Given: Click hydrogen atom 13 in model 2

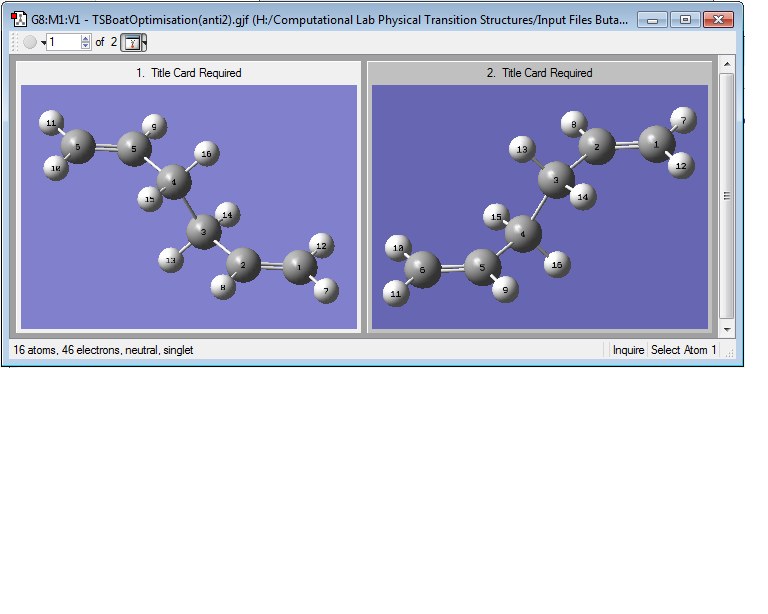Looking at the screenshot, I should (522, 149).
